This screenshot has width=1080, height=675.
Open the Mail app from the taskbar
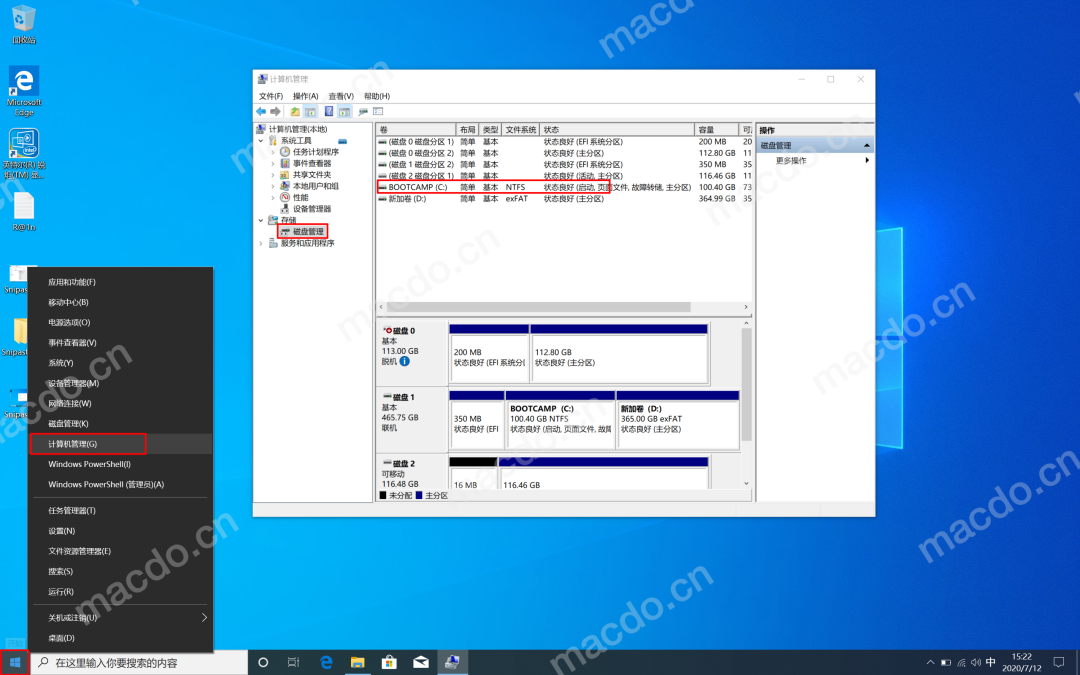pyautogui.click(x=421, y=662)
